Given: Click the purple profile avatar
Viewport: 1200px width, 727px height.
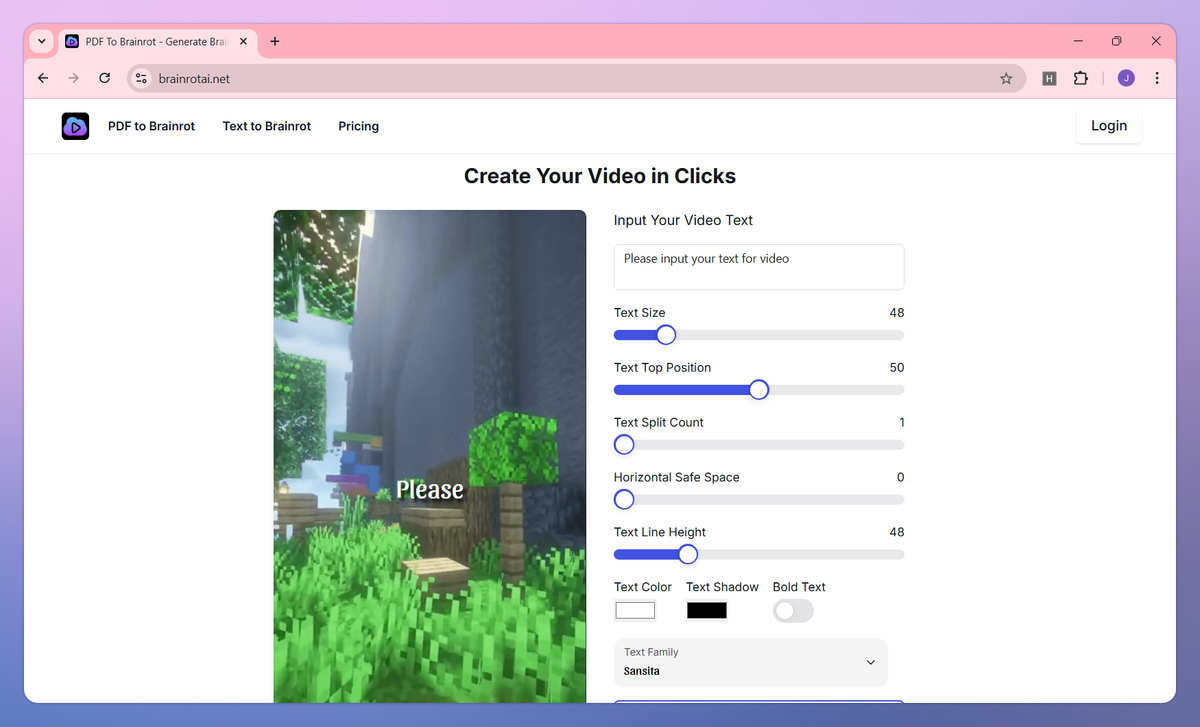Looking at the screenshot, I should (x=1125, y=77).
